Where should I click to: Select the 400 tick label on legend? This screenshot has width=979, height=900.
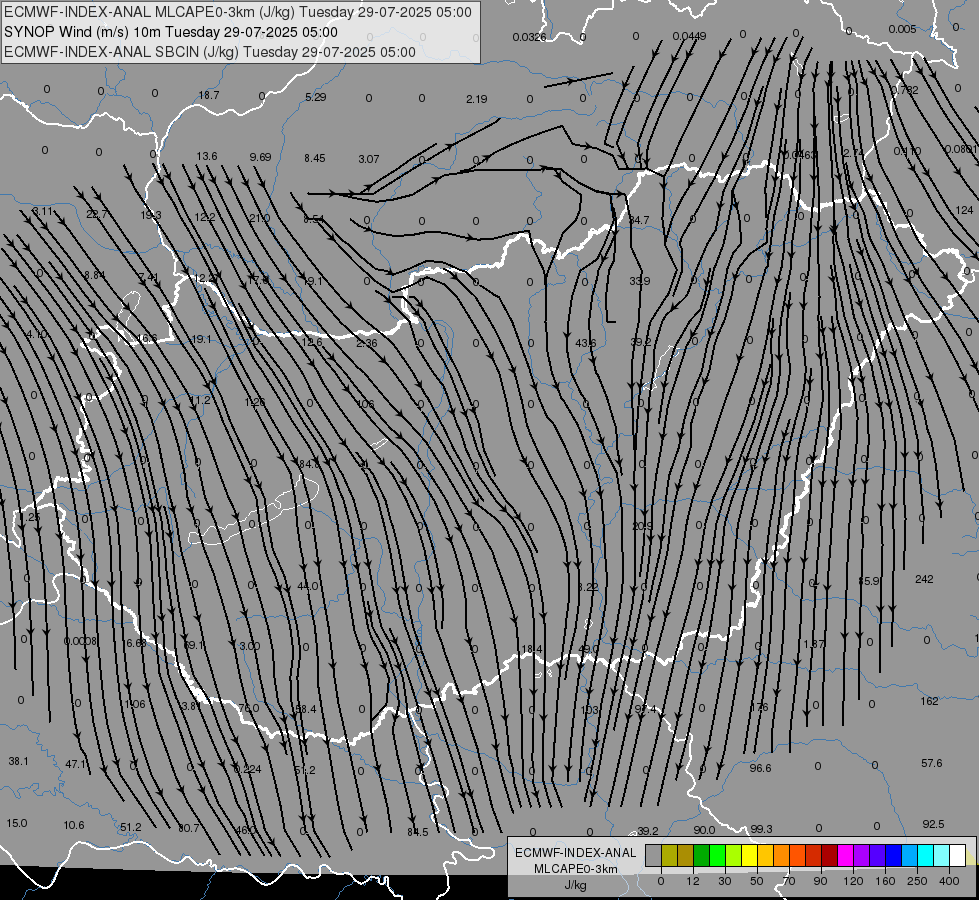(x=949, y=881)
